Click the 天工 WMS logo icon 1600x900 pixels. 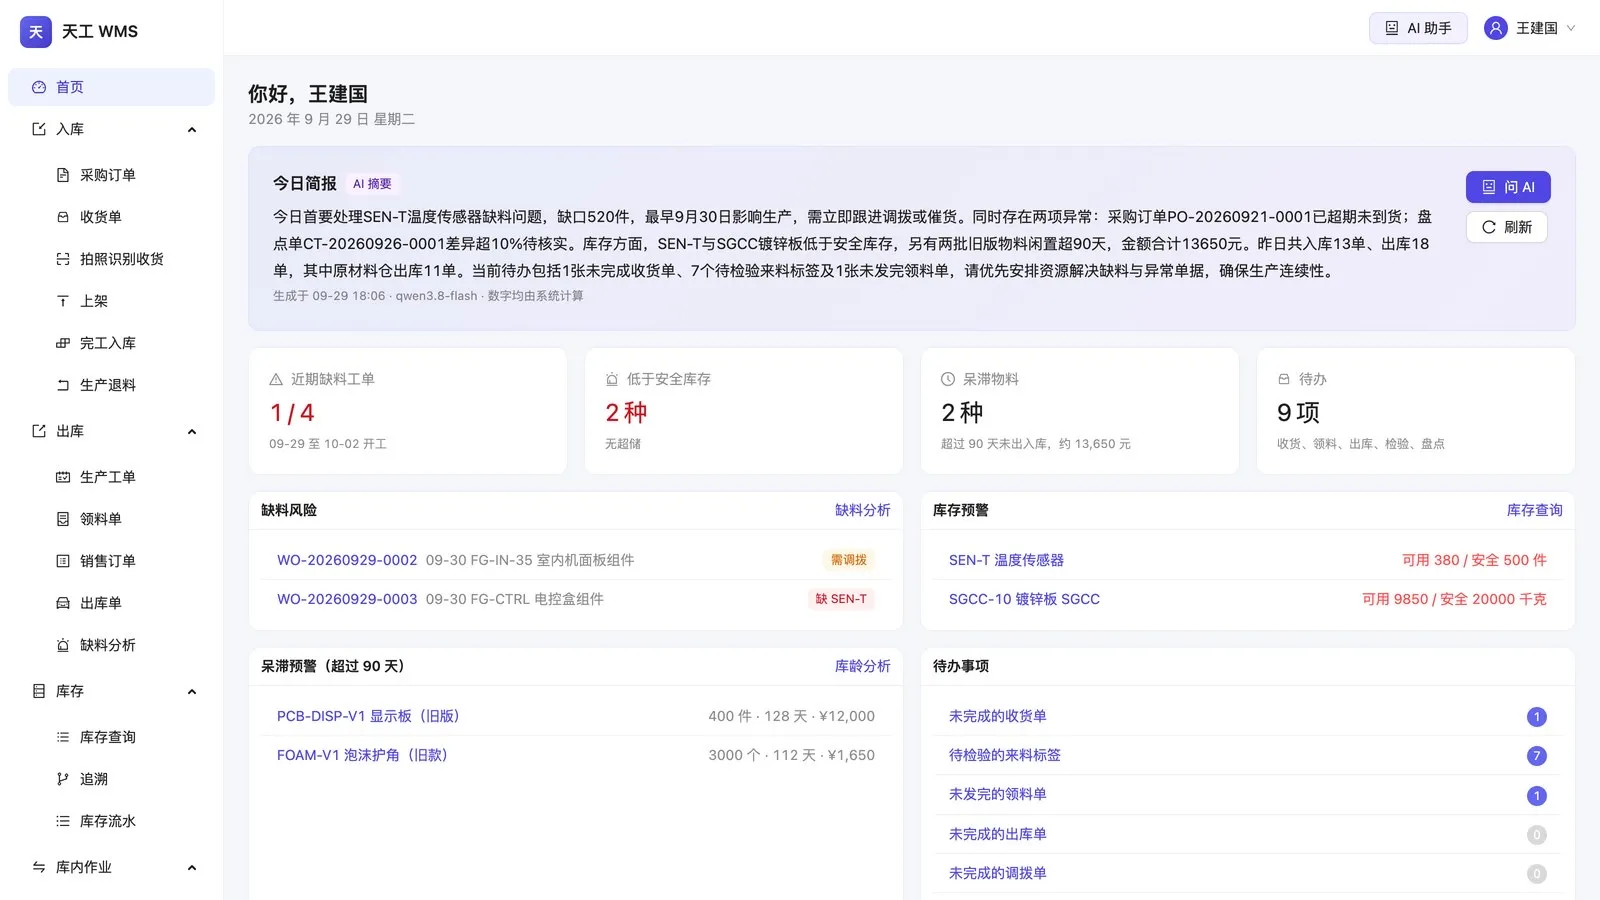(x=36, y=32)
